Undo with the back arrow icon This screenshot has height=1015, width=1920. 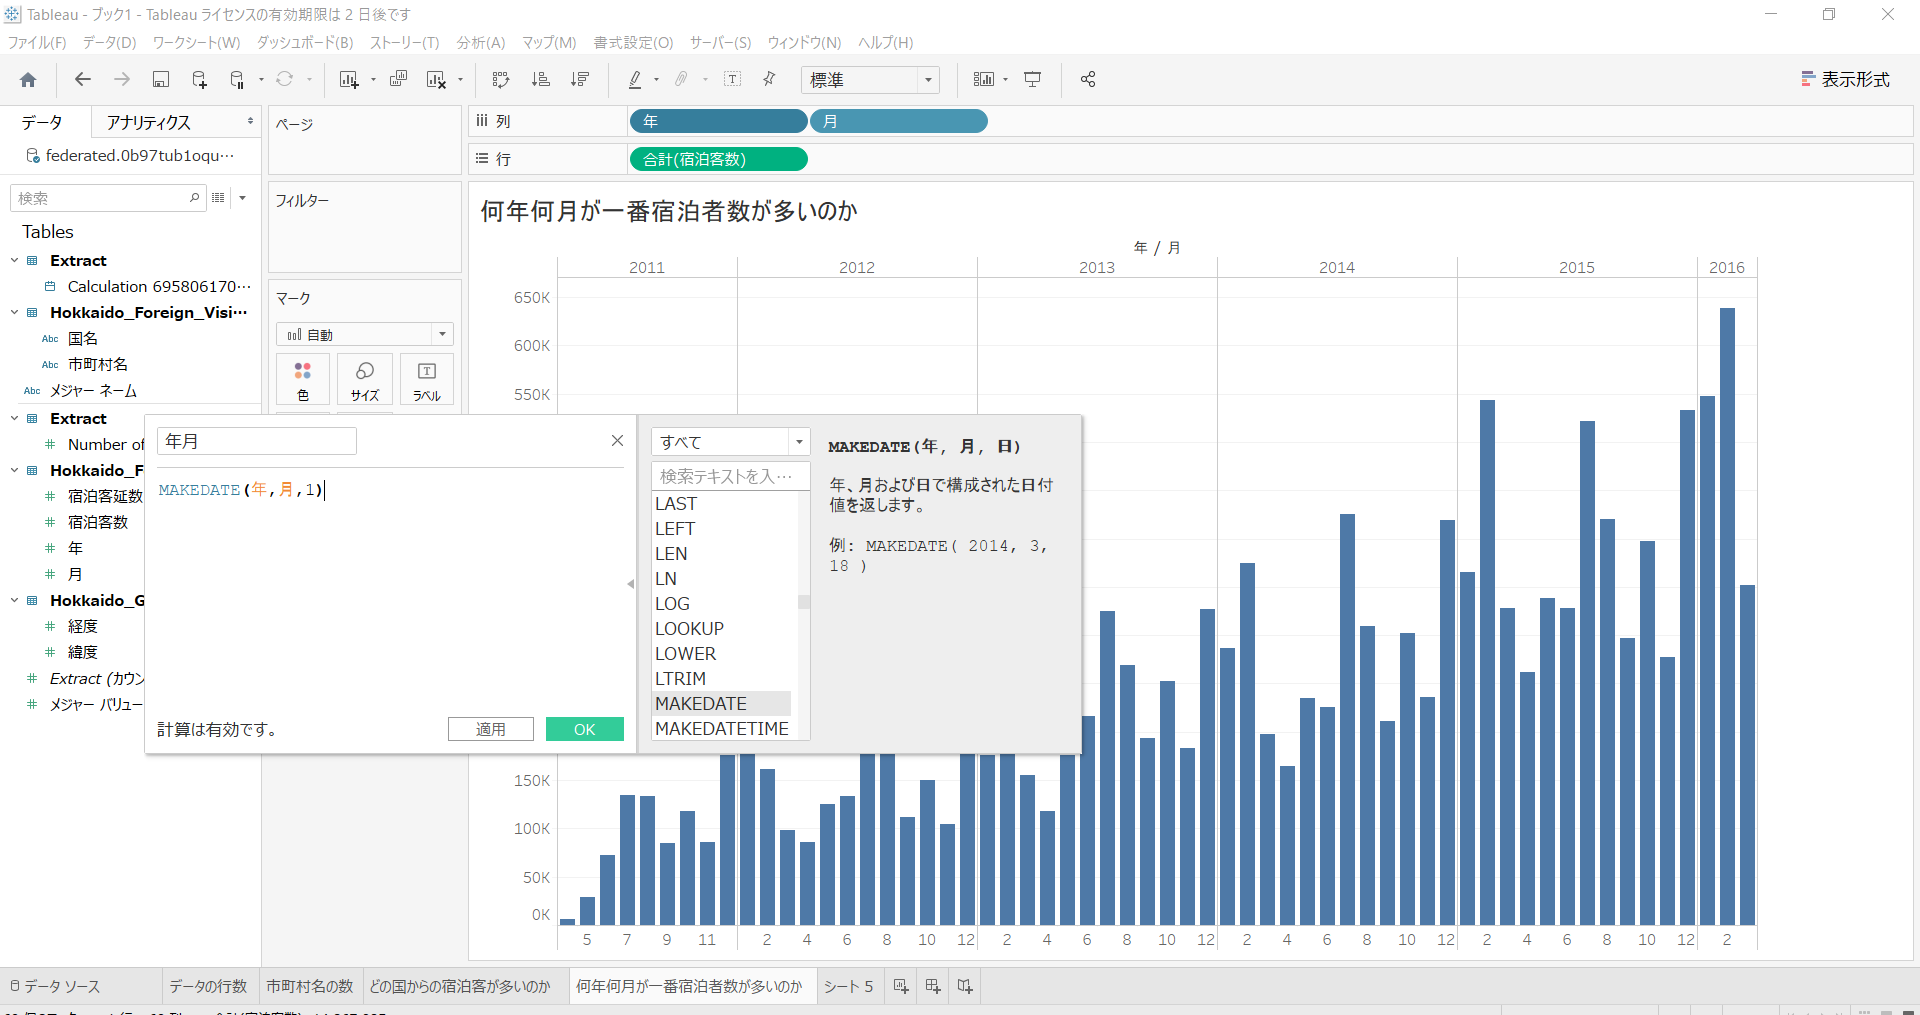83,80
